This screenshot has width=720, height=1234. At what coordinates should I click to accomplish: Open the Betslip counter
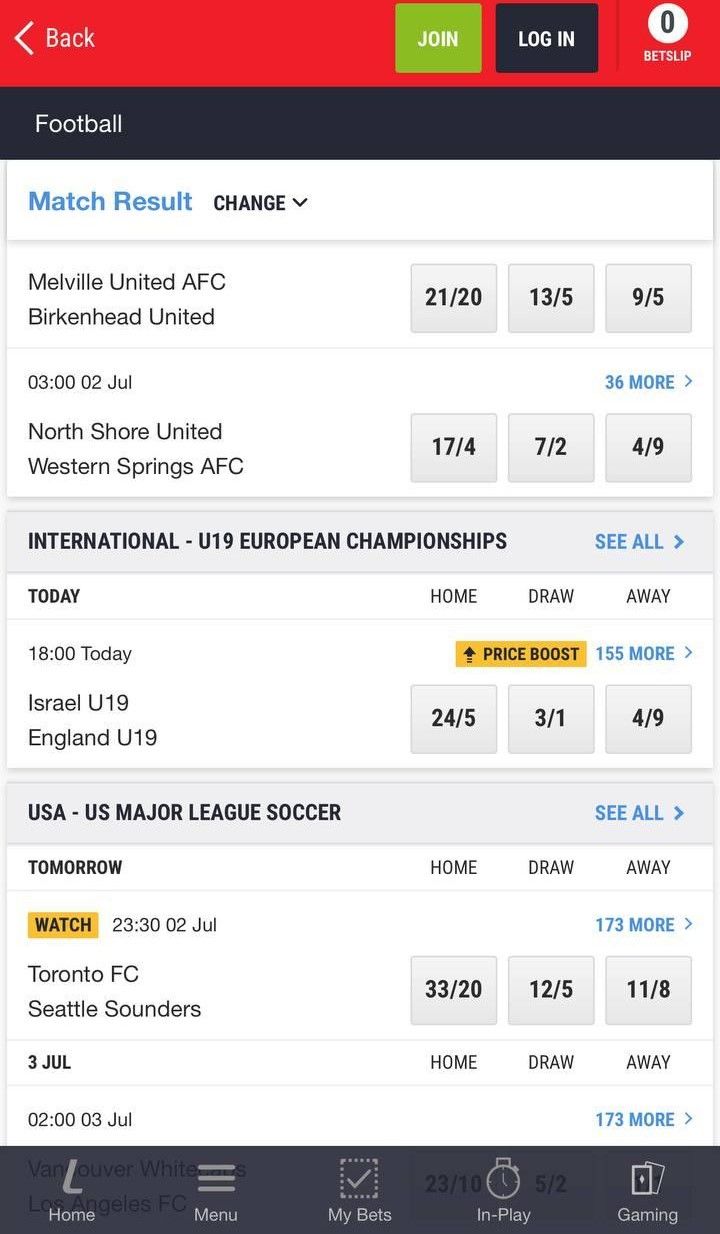pos(667,35)
